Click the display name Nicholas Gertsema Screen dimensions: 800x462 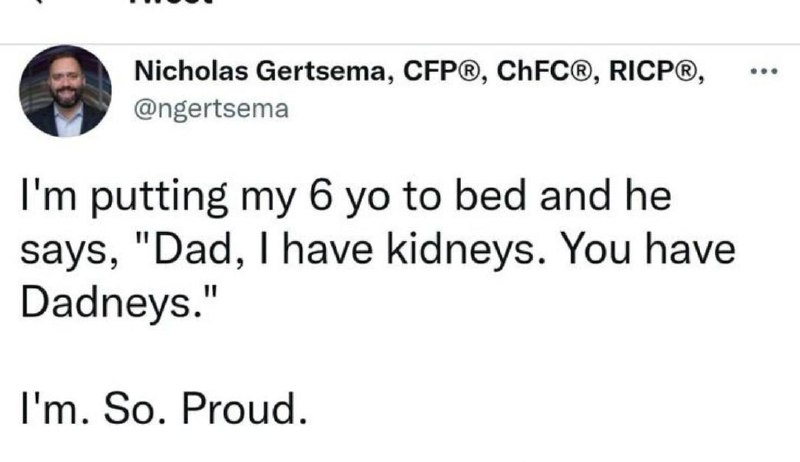click(260, 71)
